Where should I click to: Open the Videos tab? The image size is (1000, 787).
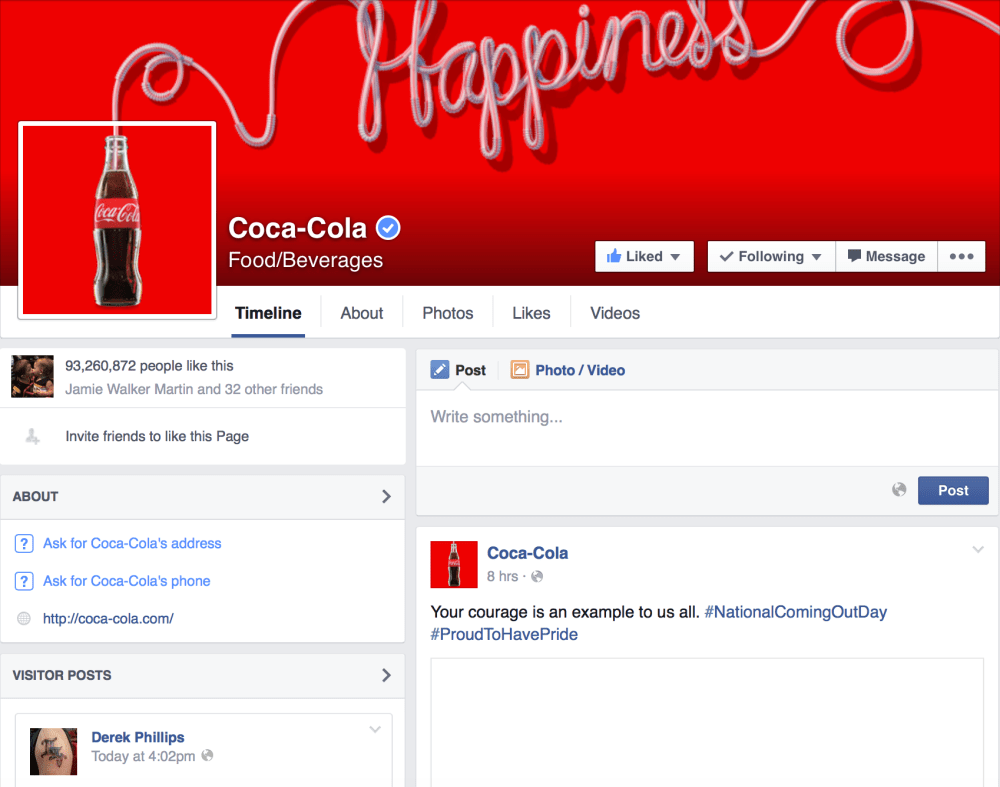614,313
